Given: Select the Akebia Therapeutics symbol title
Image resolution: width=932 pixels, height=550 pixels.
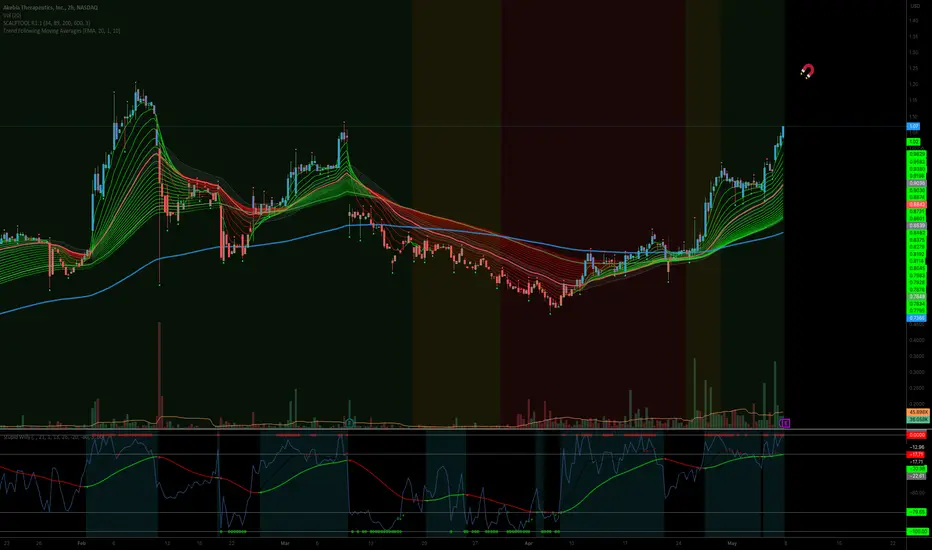Looking at the screenshot, I should point(51,7).
